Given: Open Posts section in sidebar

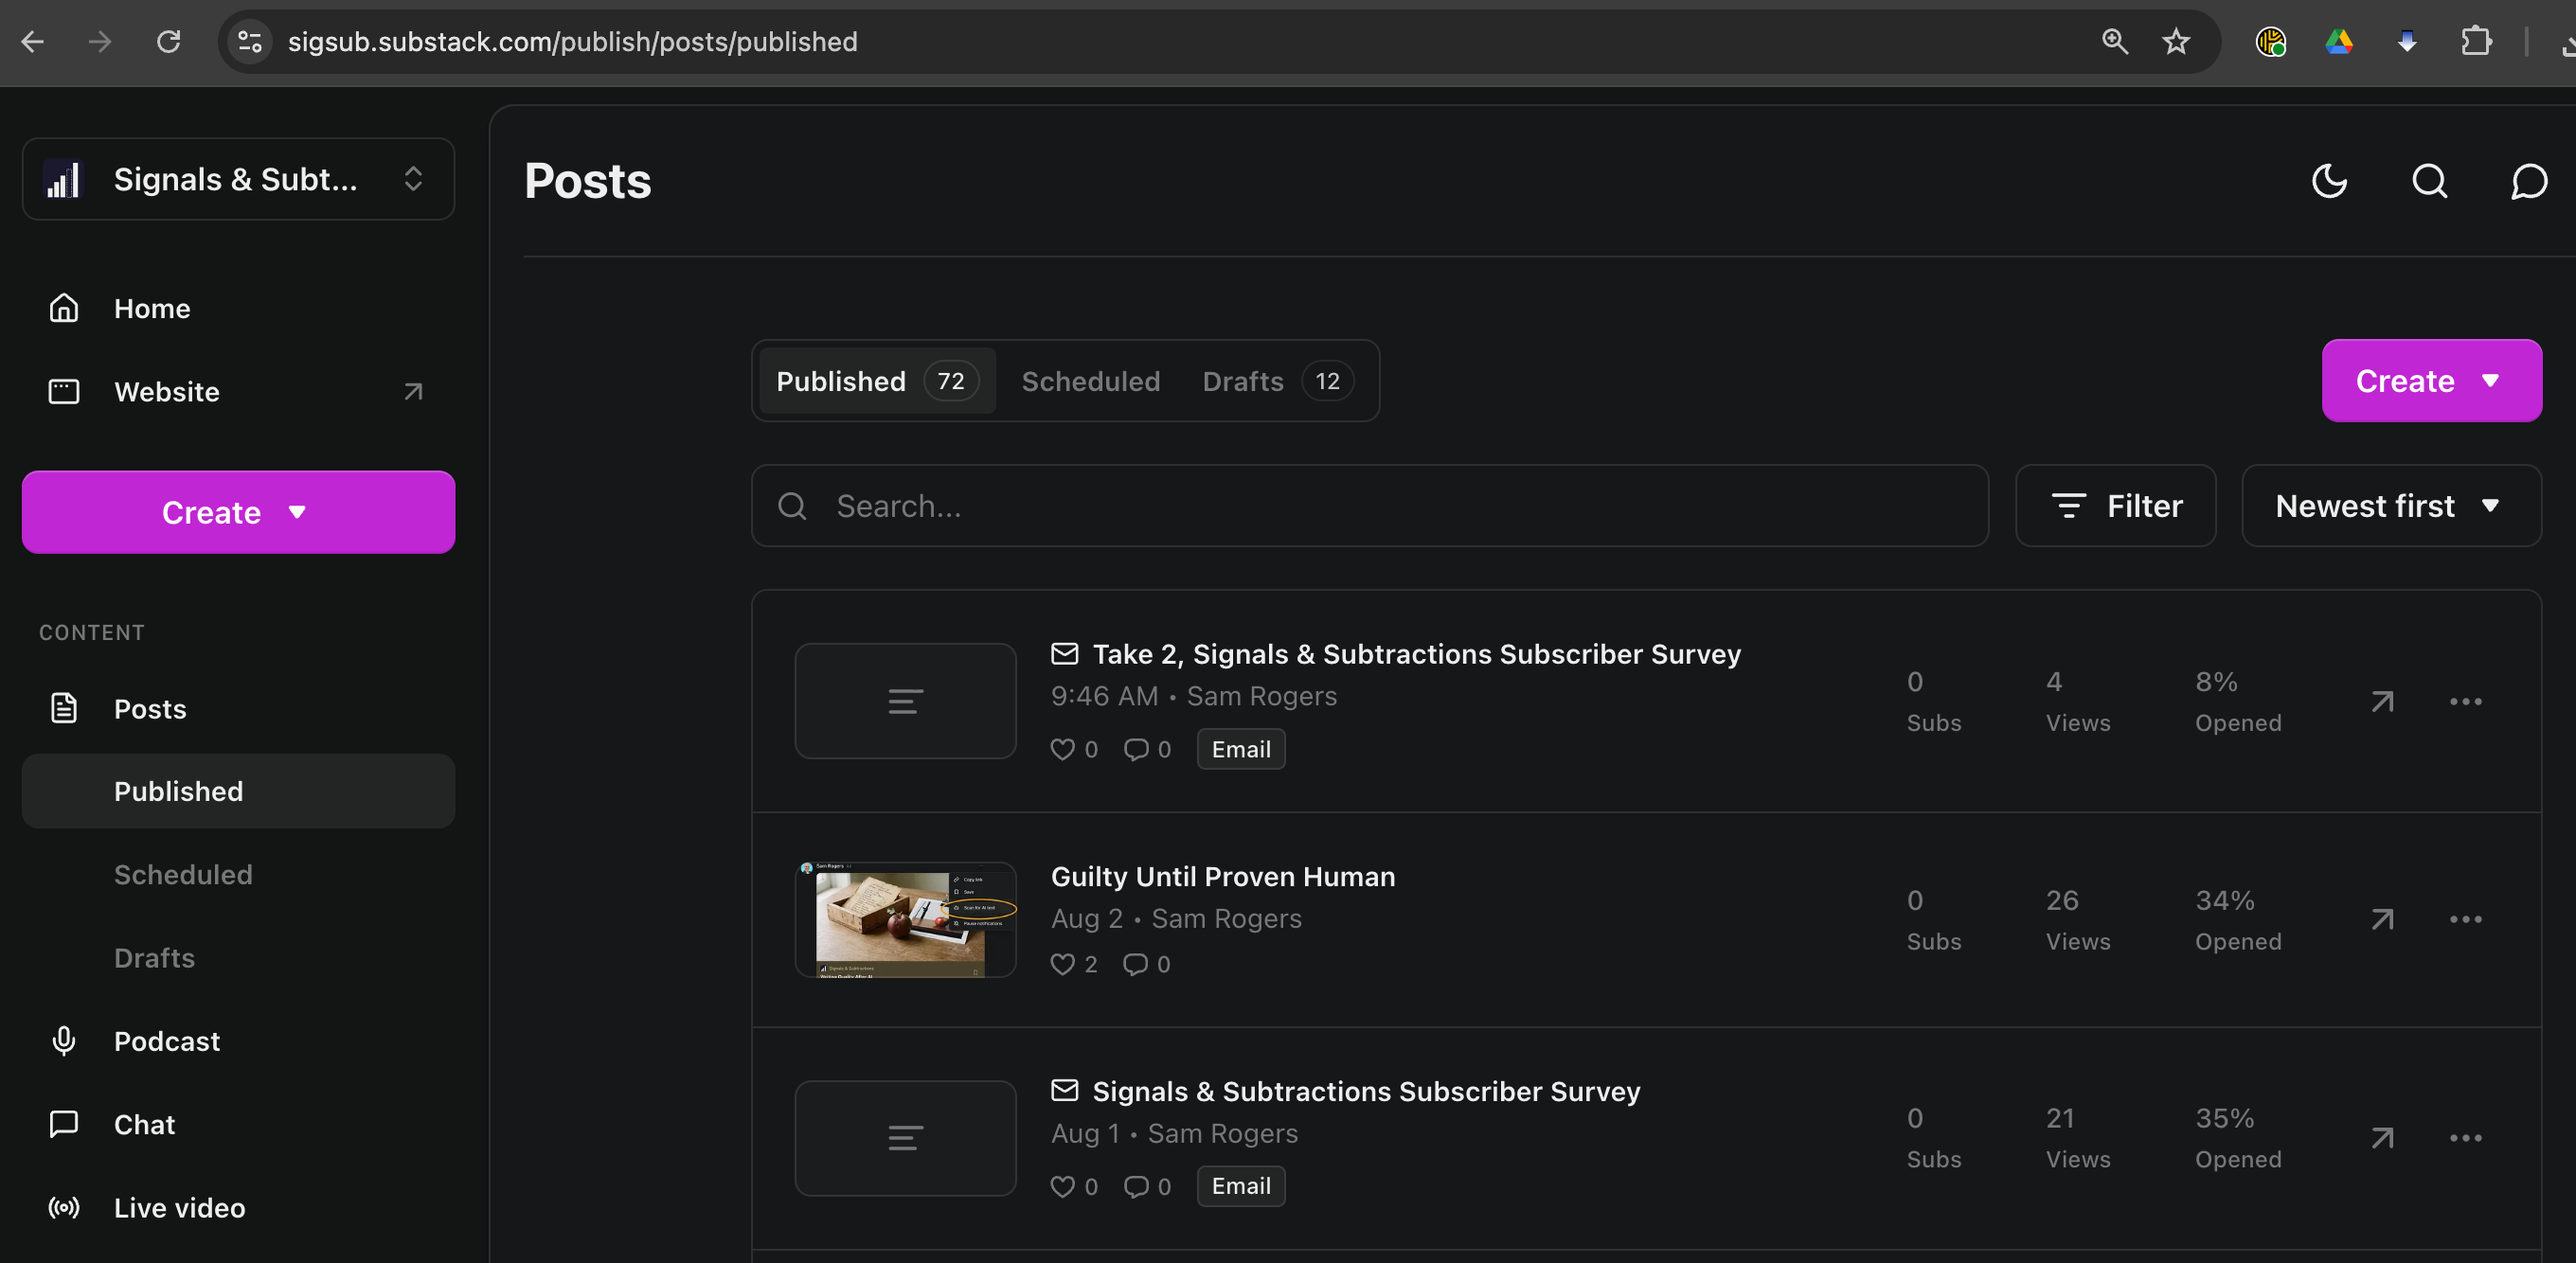Looking at the screenshot, I should pyautogui.click(x=238, y=708).
